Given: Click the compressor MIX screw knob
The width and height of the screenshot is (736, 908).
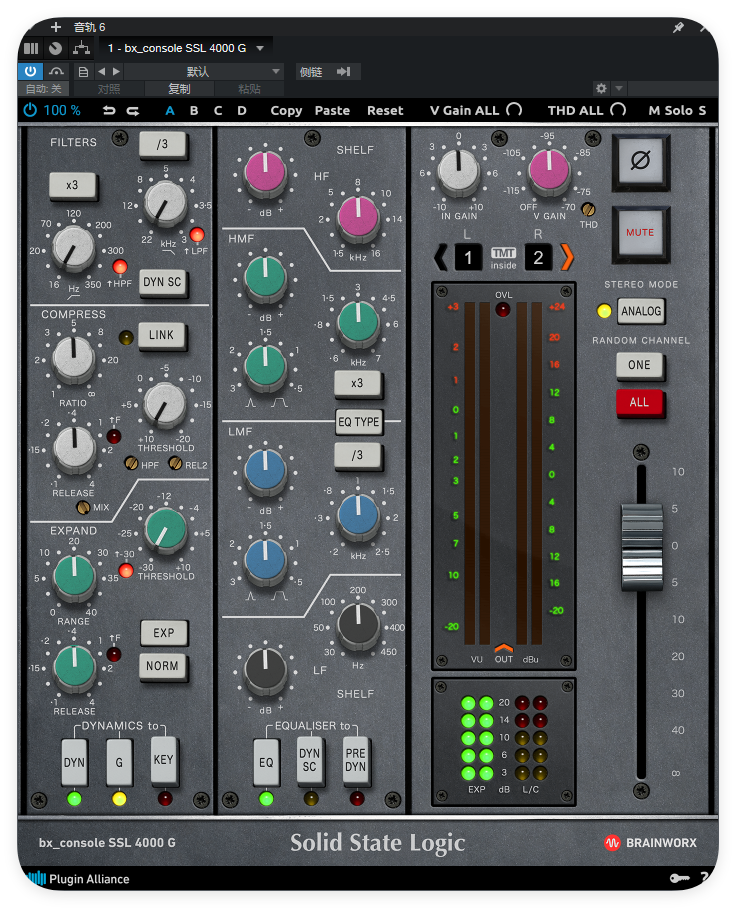Looking at the screenshot, I should tap(83, 508).
